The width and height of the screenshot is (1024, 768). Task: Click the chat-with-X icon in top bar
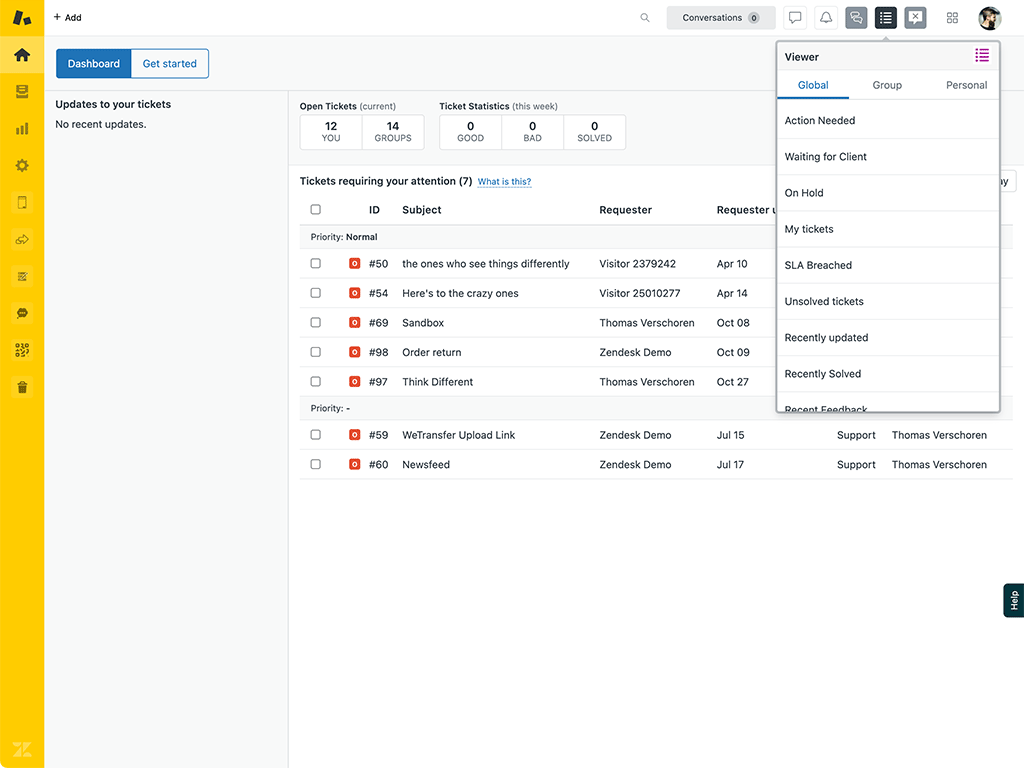916,18
